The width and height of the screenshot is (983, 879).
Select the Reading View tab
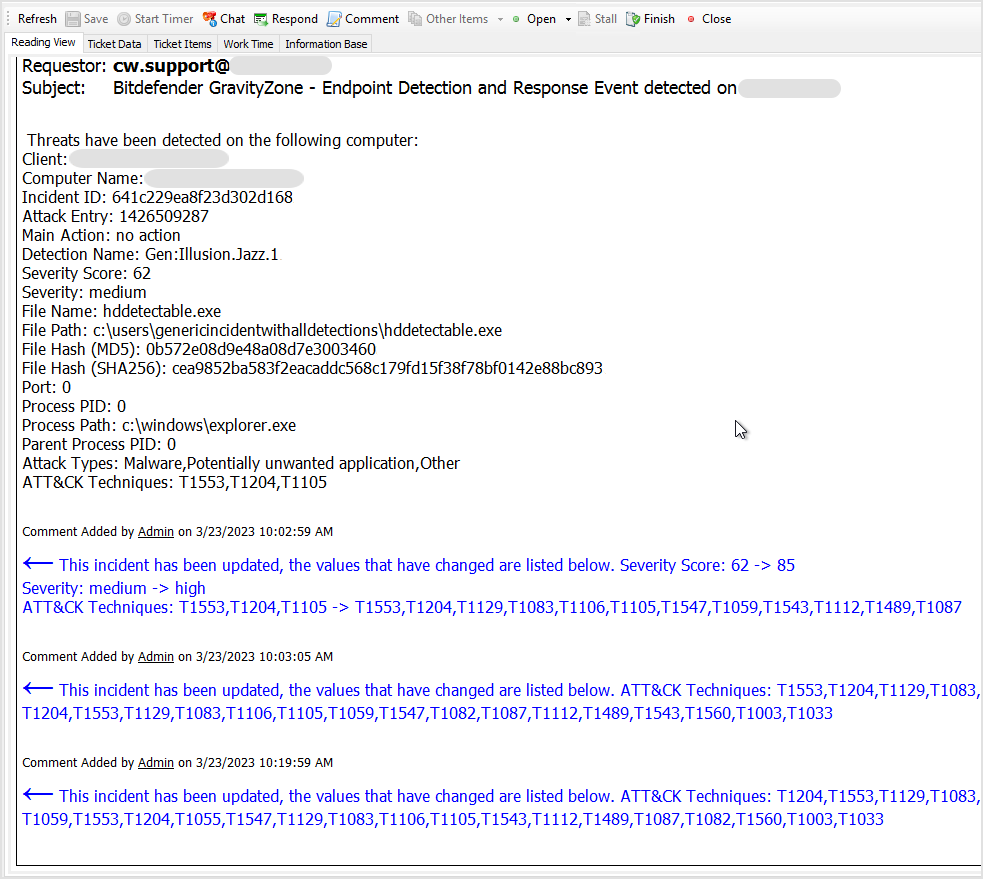coord(44,43)
